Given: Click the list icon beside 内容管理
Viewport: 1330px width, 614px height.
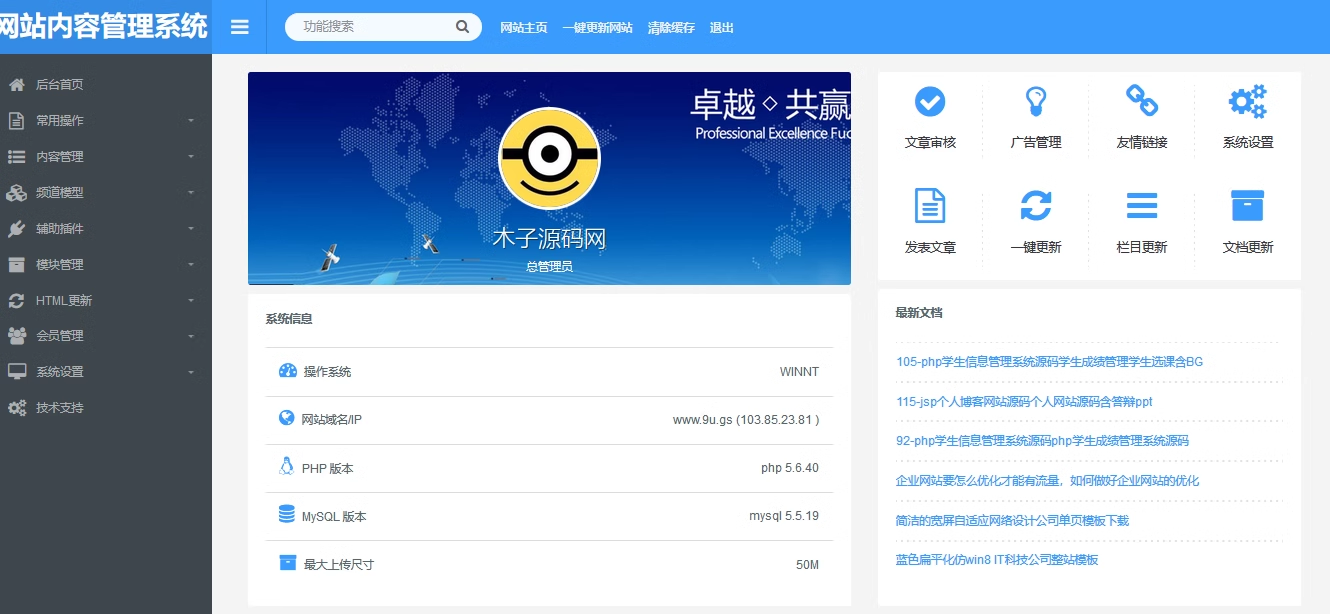Looking at the screenshot, I should click(16, 157).
